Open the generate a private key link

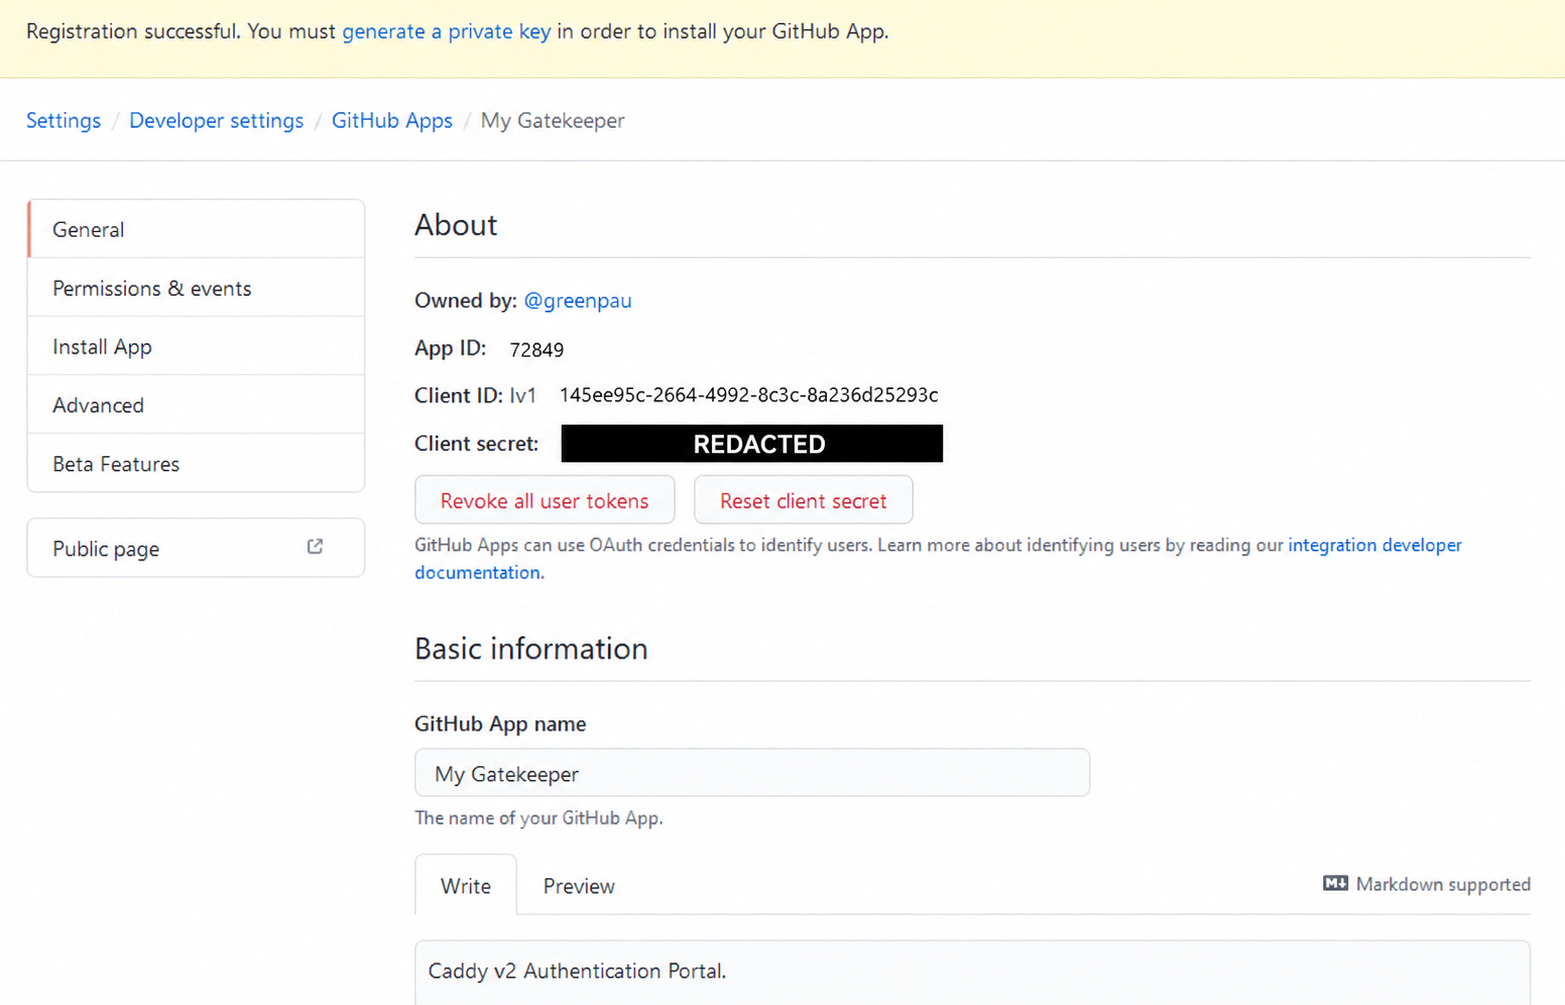click(446, 31)
